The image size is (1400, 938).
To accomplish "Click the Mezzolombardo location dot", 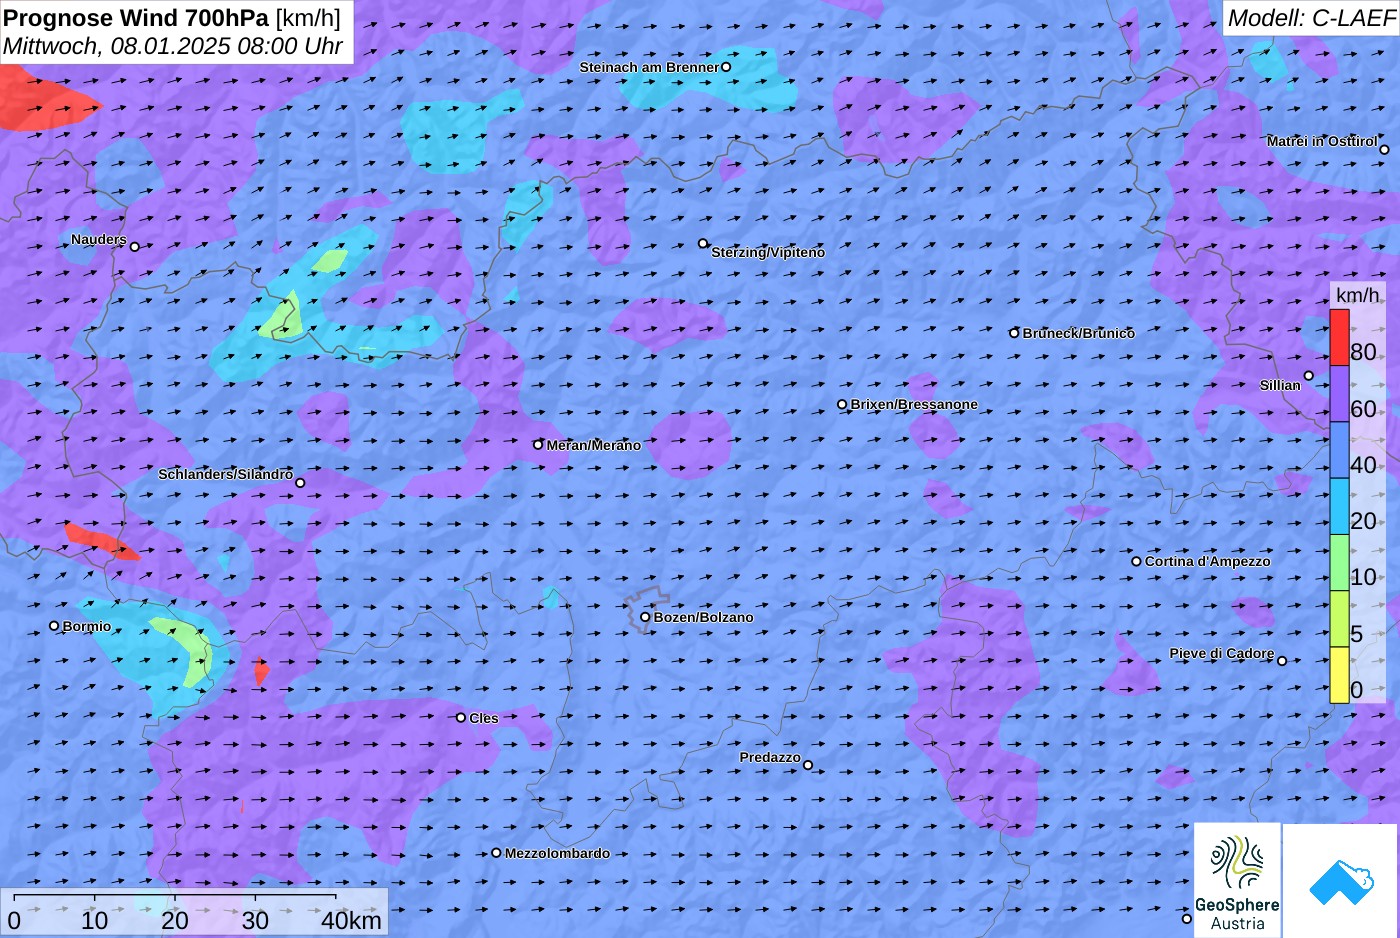I will point(496,853).
